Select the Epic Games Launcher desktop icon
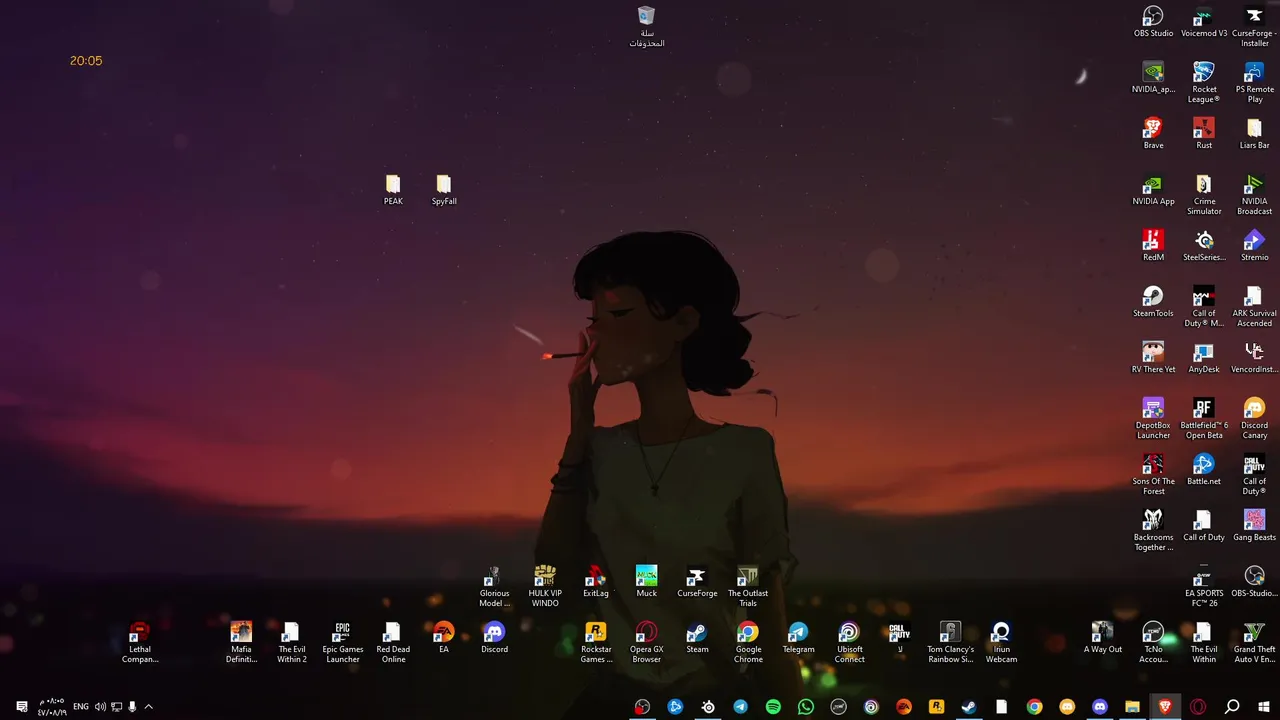This screenshot has width=1280, height=720. (342, 642)
